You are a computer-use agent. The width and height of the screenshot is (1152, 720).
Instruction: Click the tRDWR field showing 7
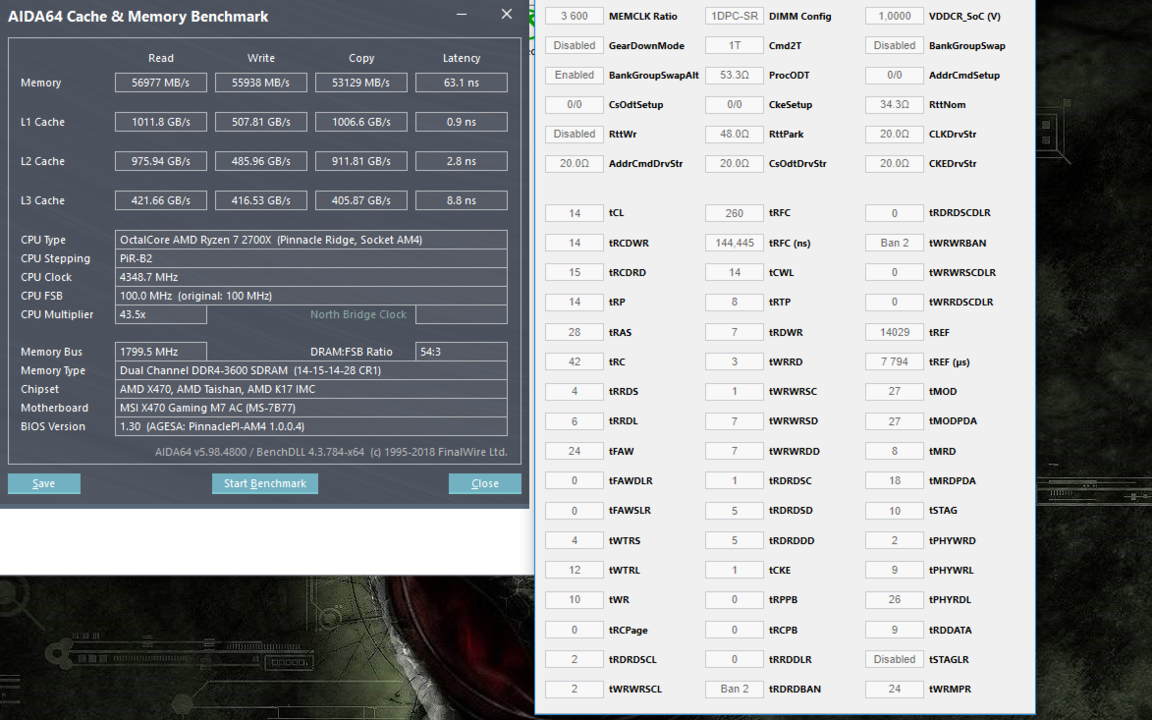(x=735, y=332)
